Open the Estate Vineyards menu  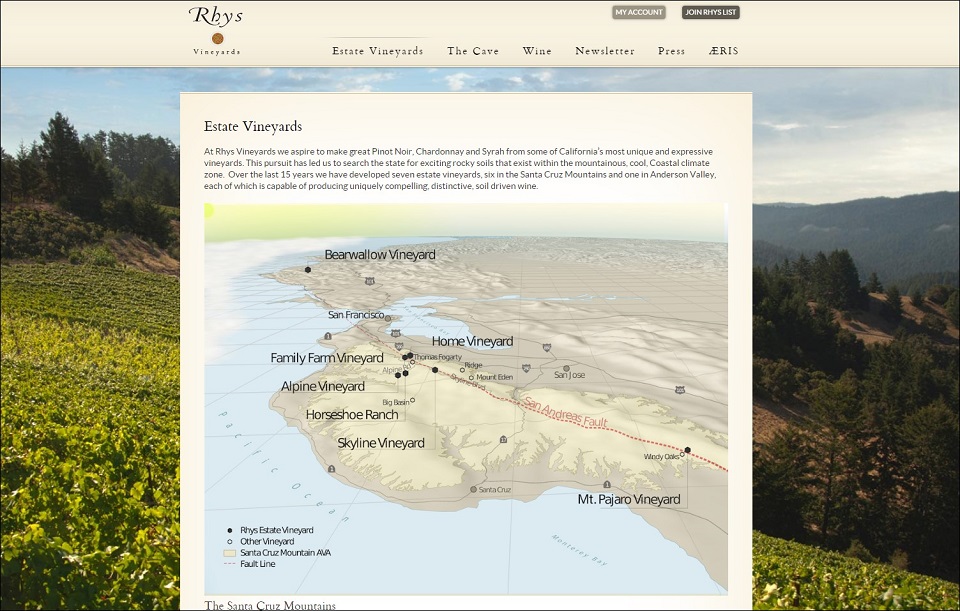[378, 51]
